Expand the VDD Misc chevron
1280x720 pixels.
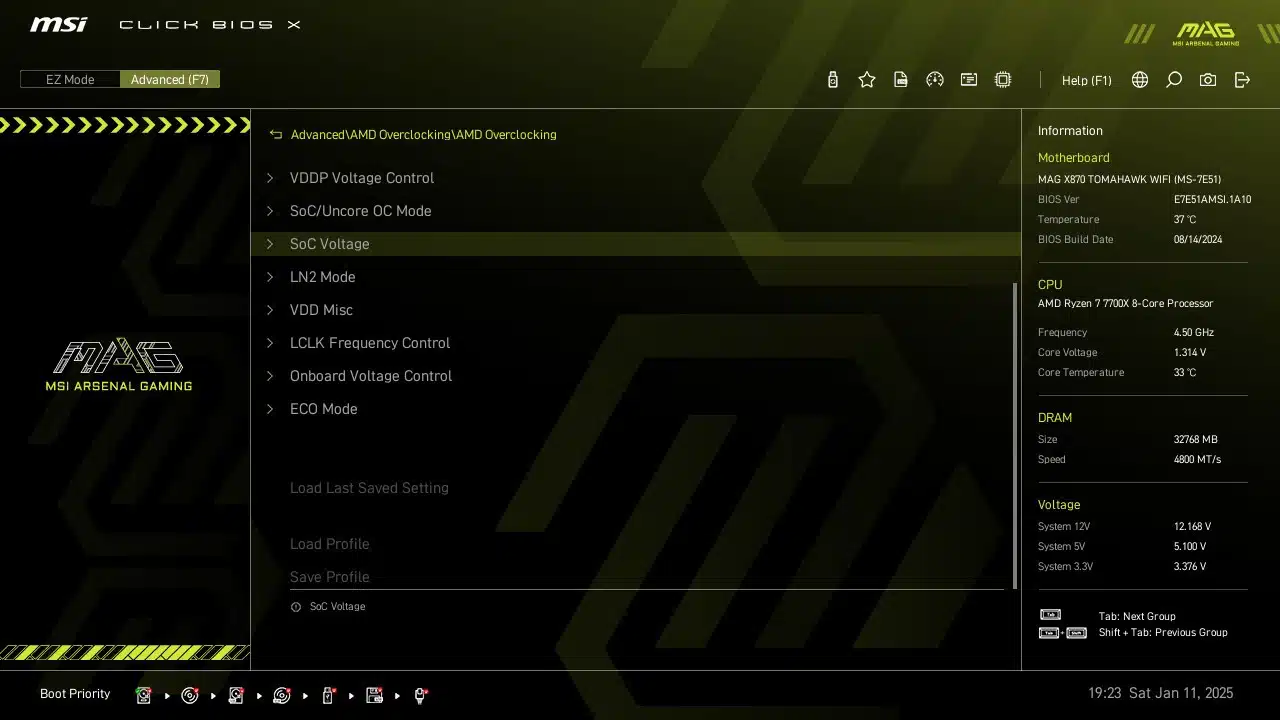[x=270, y=310]
